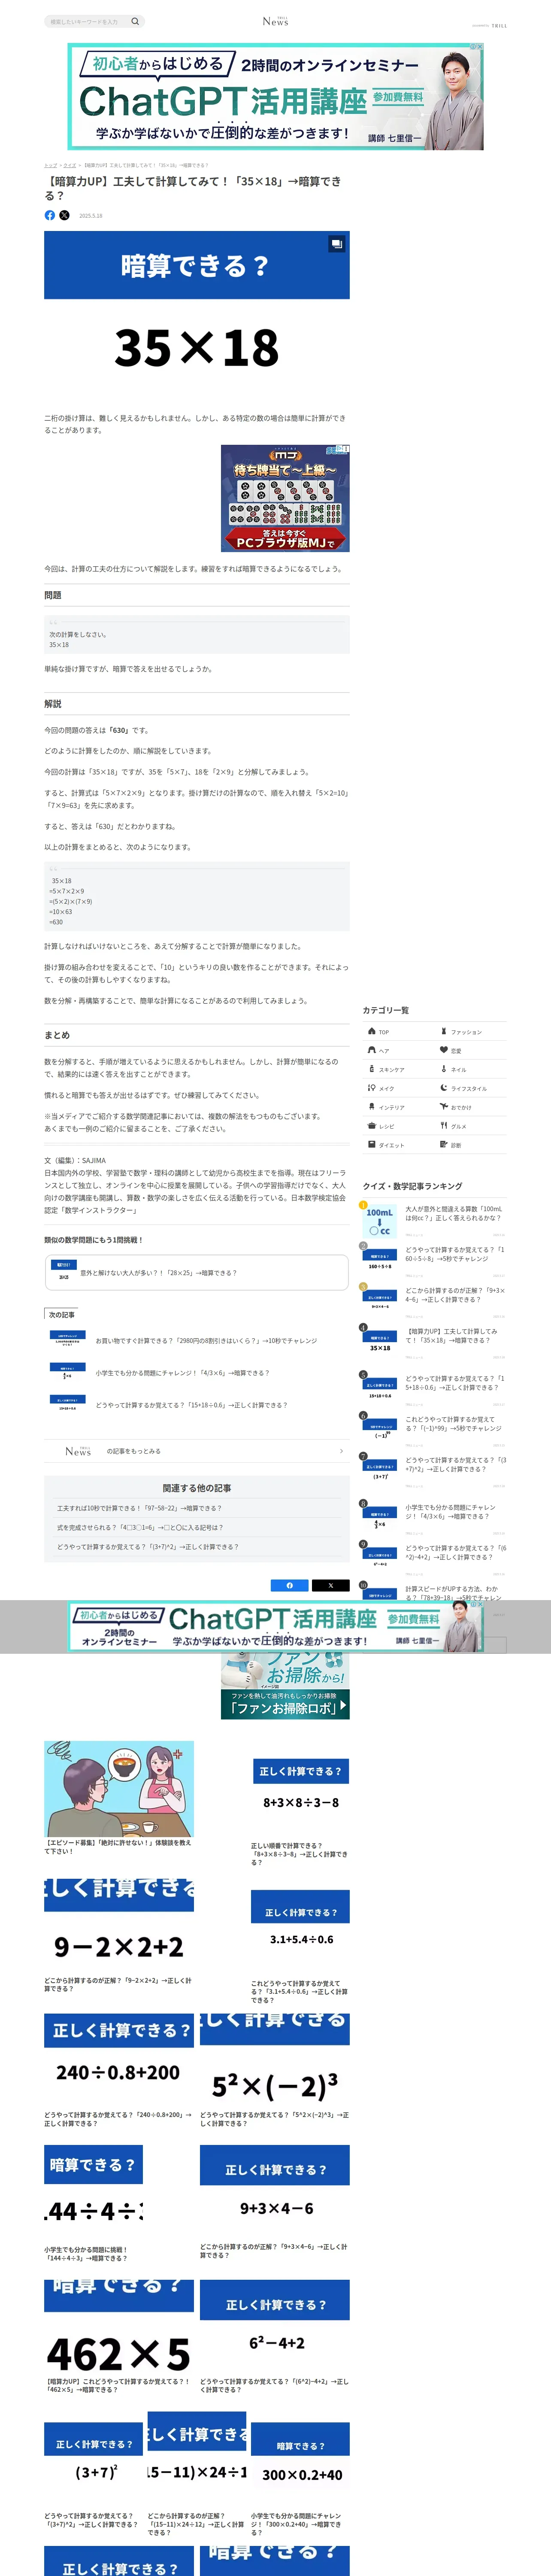The image size is (551, 2576).
Task: Open next article 「4/3×6」 暗算できる
Action: point(197,1373)
